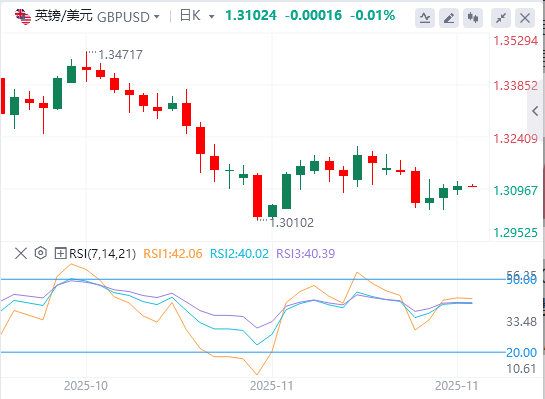Open the 日K timeframe dropdown
The image size is (545, 399).
[197, 16]
